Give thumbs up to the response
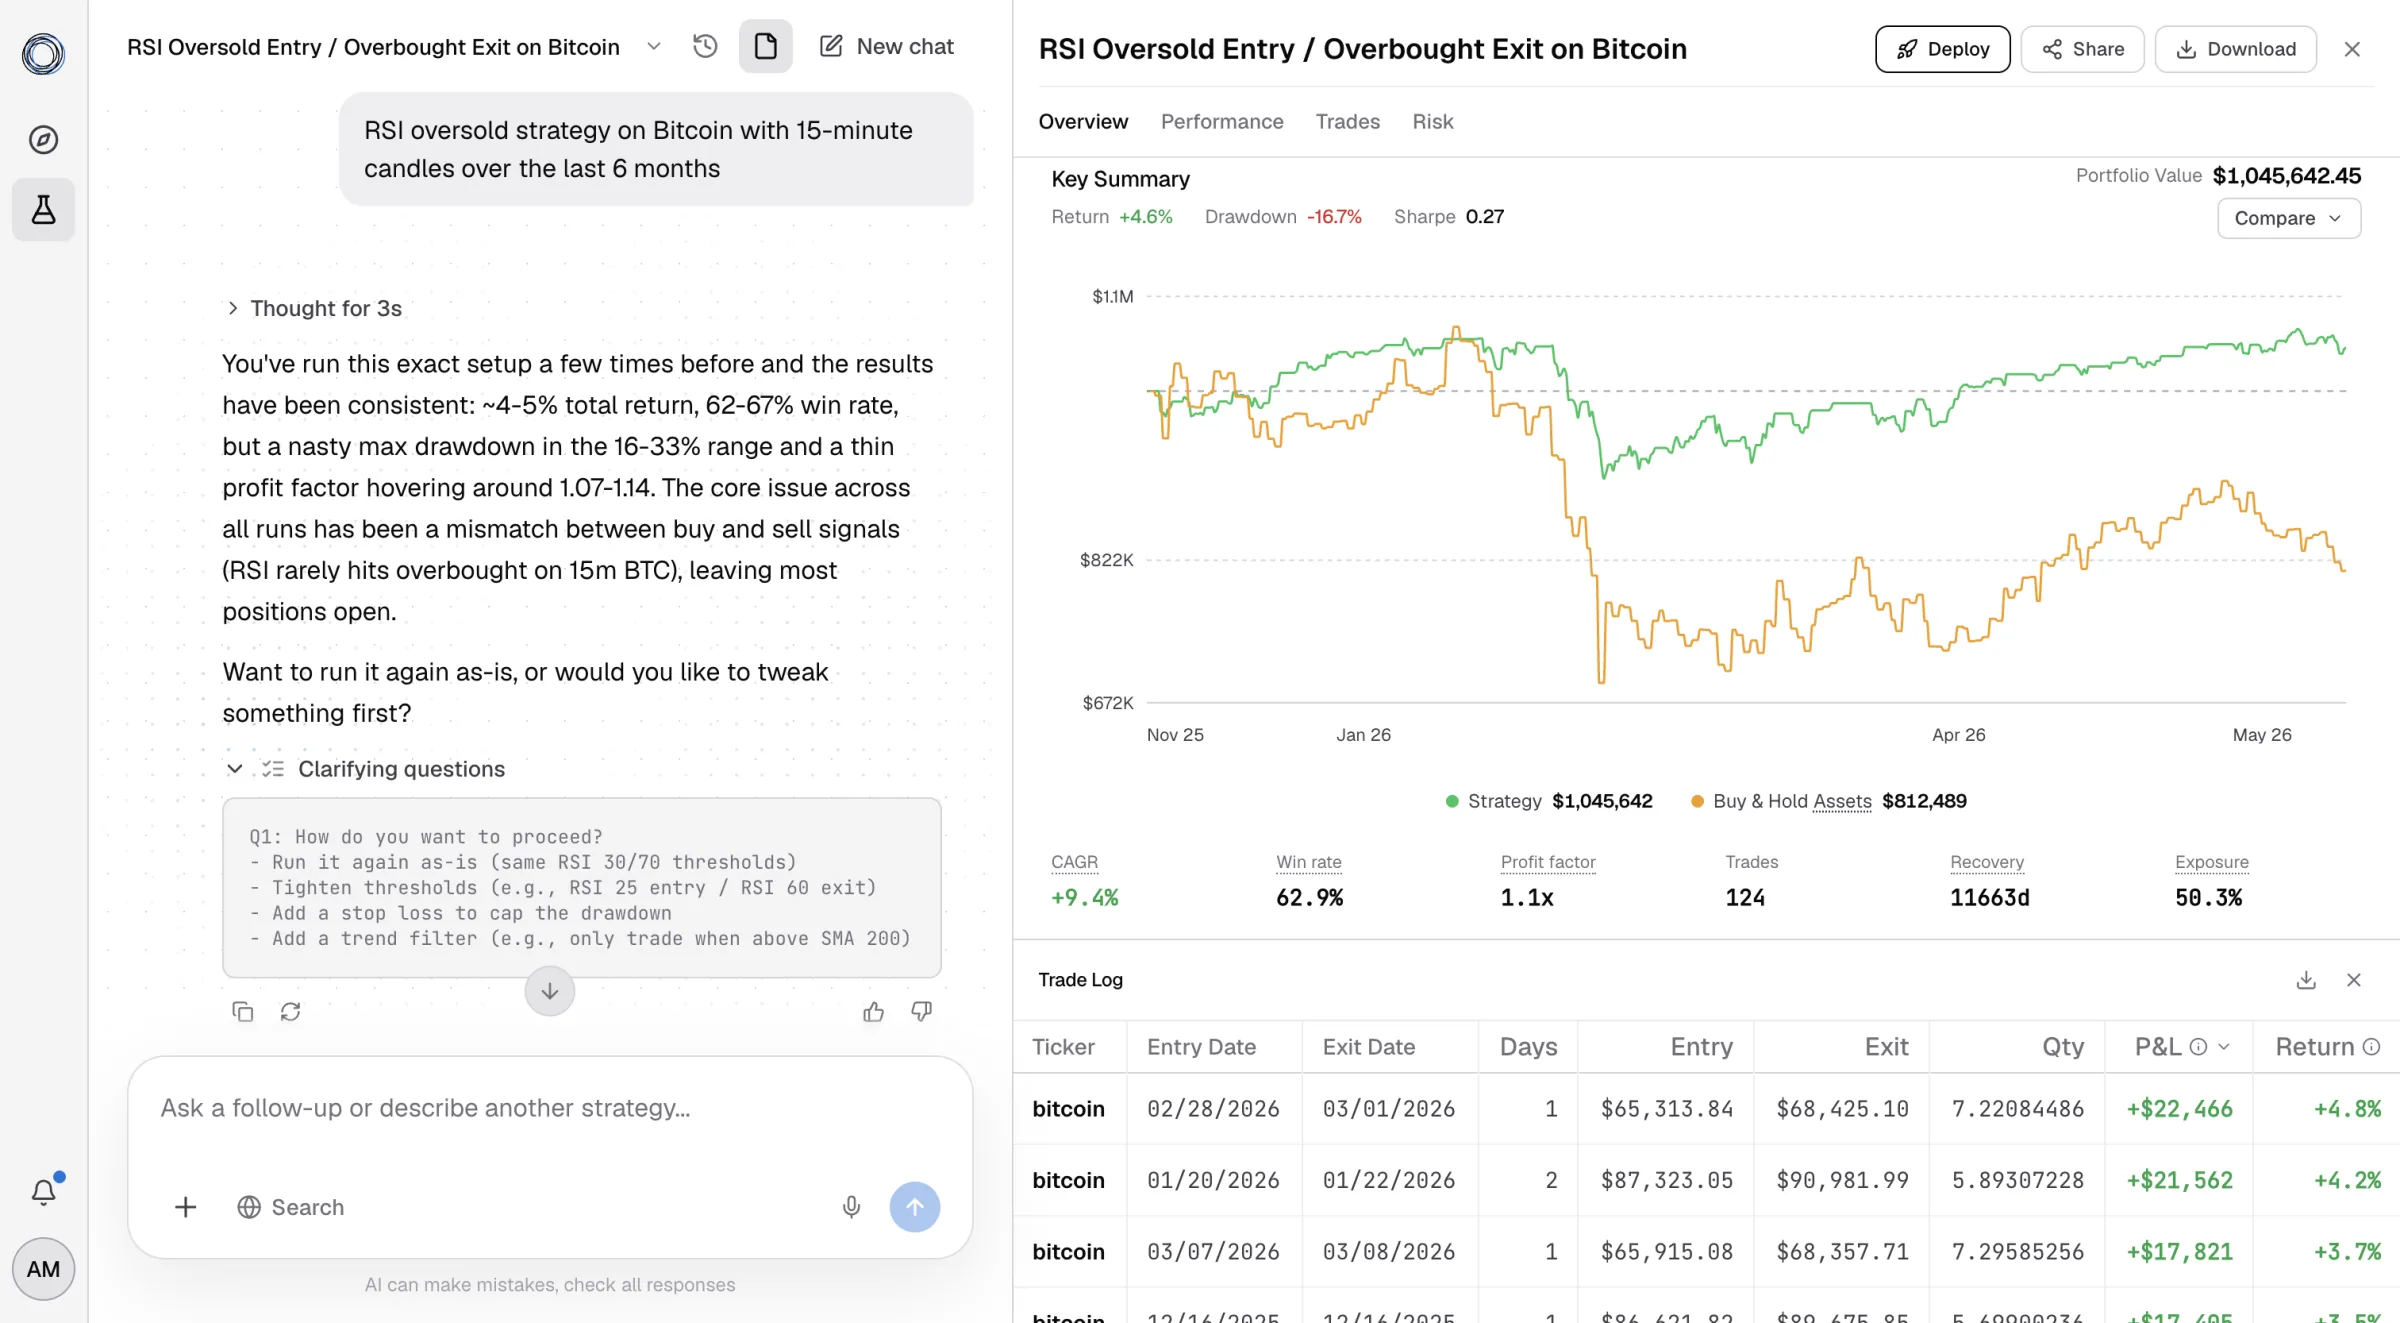Viewport: 2400px width, 1323px height. [873, 1012]
